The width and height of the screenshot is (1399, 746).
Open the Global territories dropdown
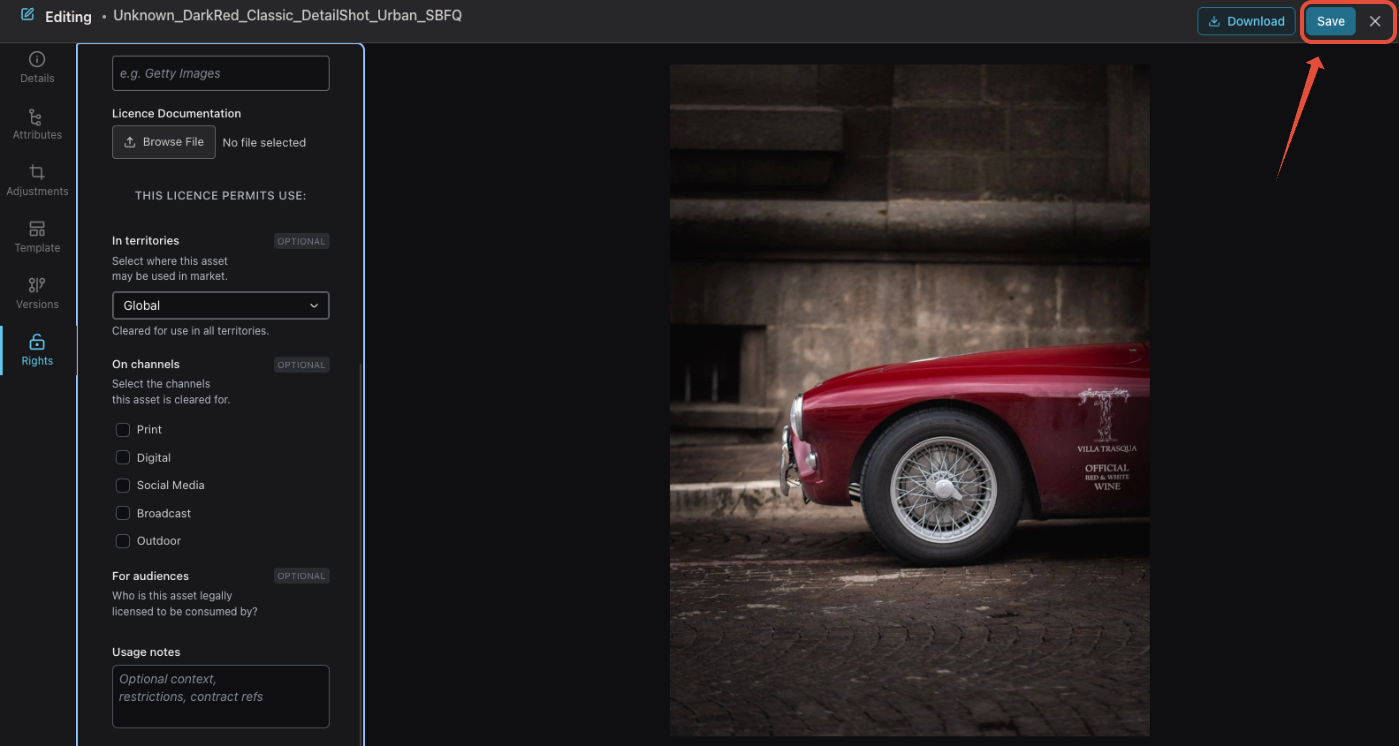tap(221, 305)
